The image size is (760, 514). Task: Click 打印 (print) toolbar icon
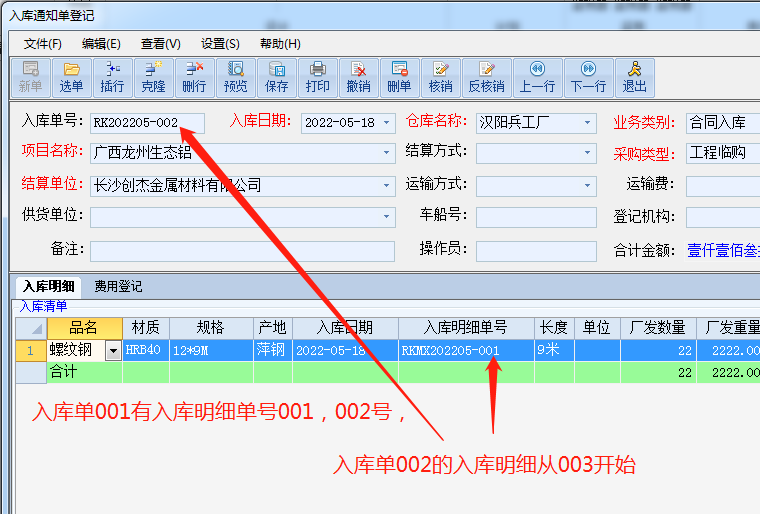317,78
